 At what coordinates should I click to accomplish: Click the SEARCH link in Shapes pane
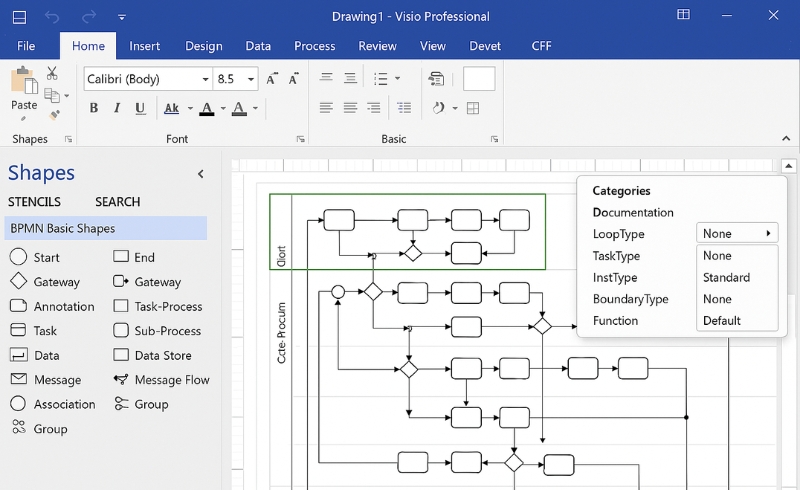click(x=117, y=202)
